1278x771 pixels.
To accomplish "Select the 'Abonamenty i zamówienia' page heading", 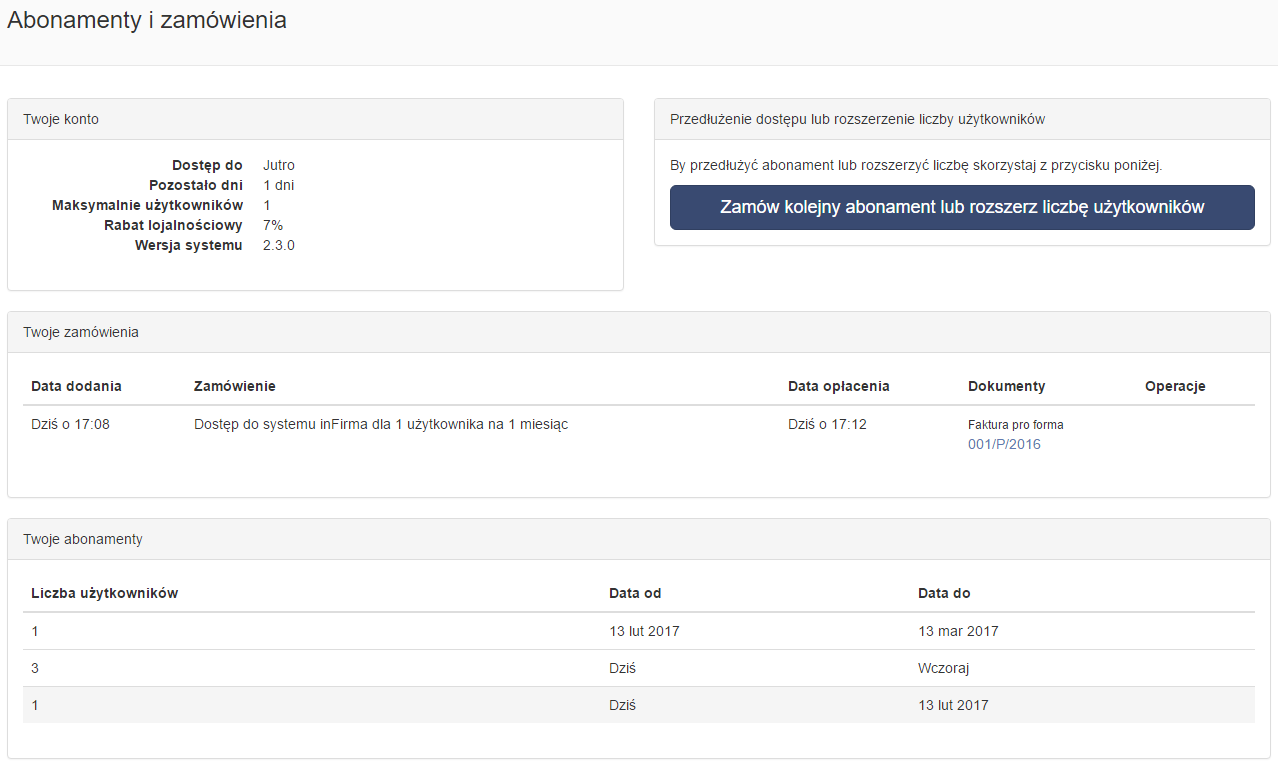I will [147, 20].
